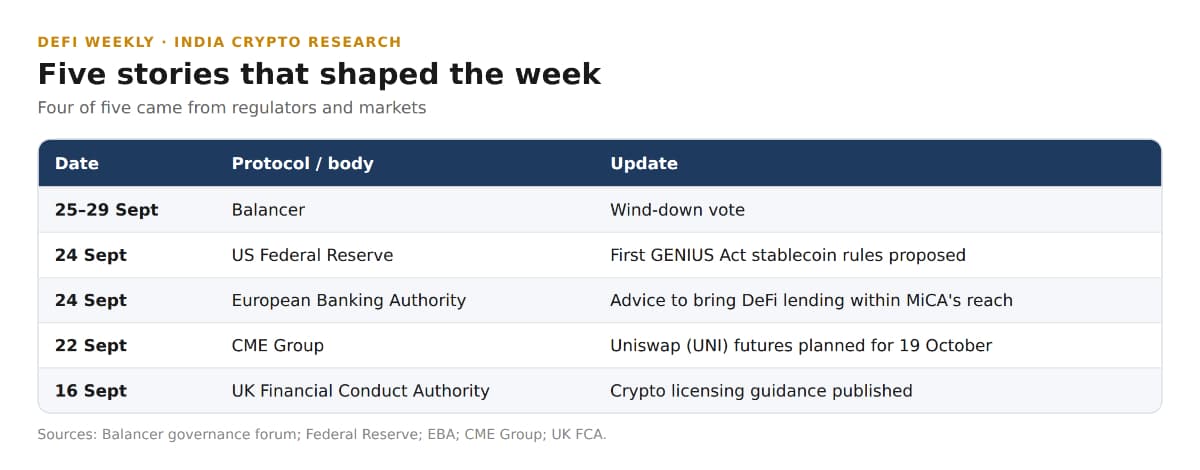
Task: Click the Wind-down vote update text
Action: [677, 210]
